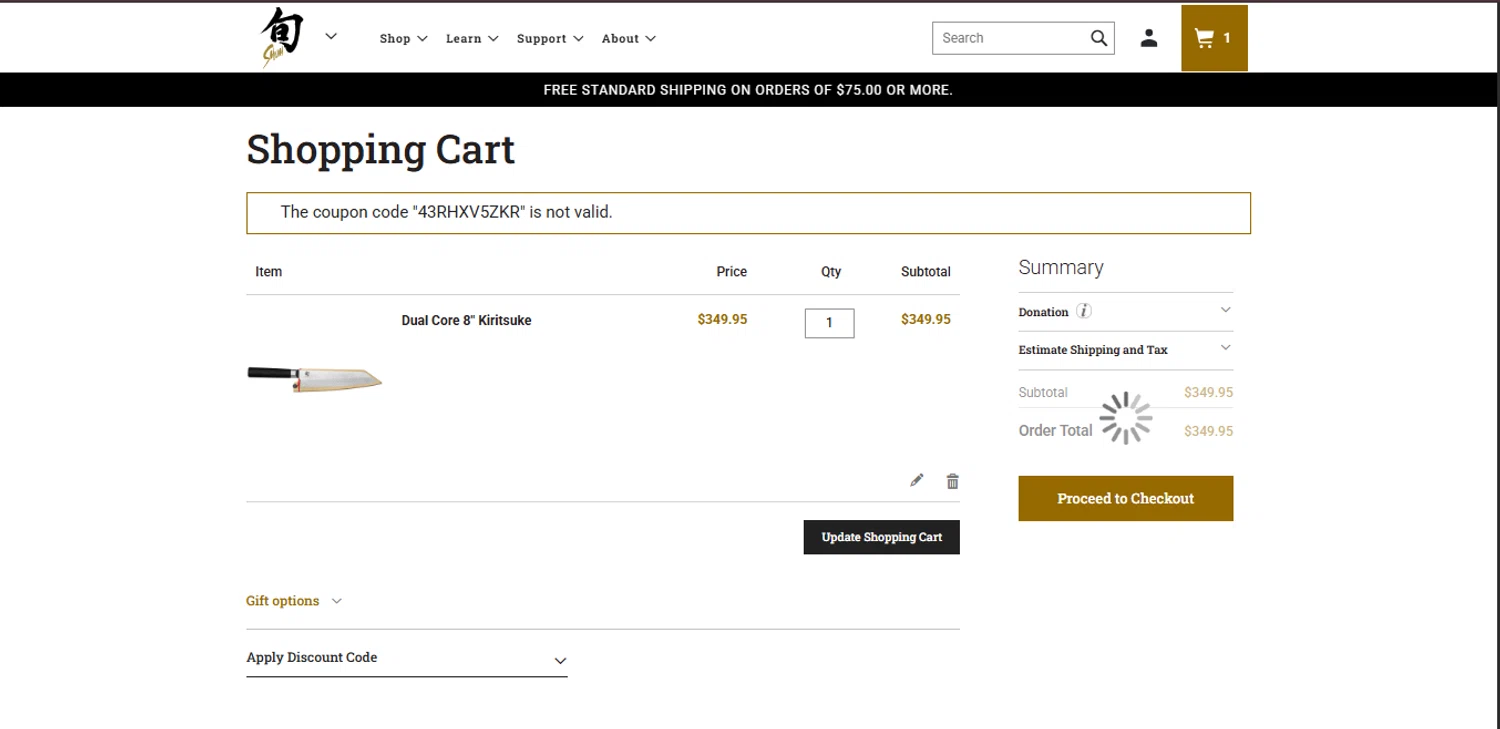Click the Dual Core 8" Kiritsuke product name
The image size is (1500, 729).
click(466, 320)
